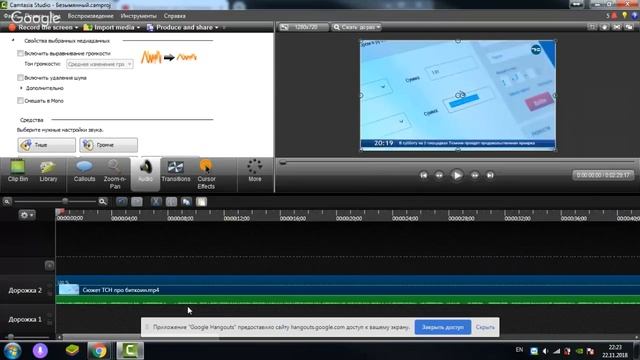
Task: Expand the Дополнительно advanced section
Action: click(x=21, y=88)
